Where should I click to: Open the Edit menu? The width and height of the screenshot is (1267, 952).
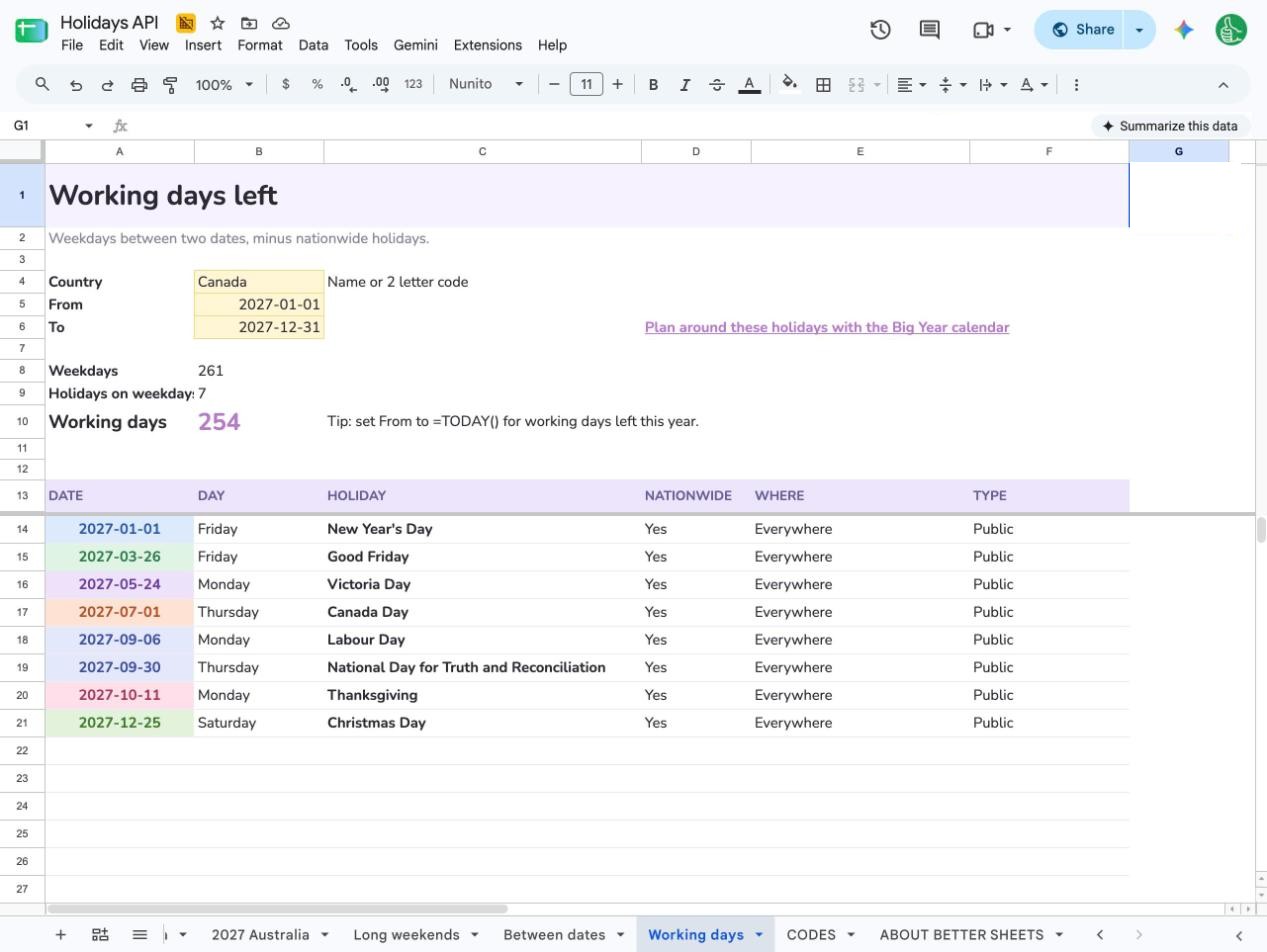[111, 45]
